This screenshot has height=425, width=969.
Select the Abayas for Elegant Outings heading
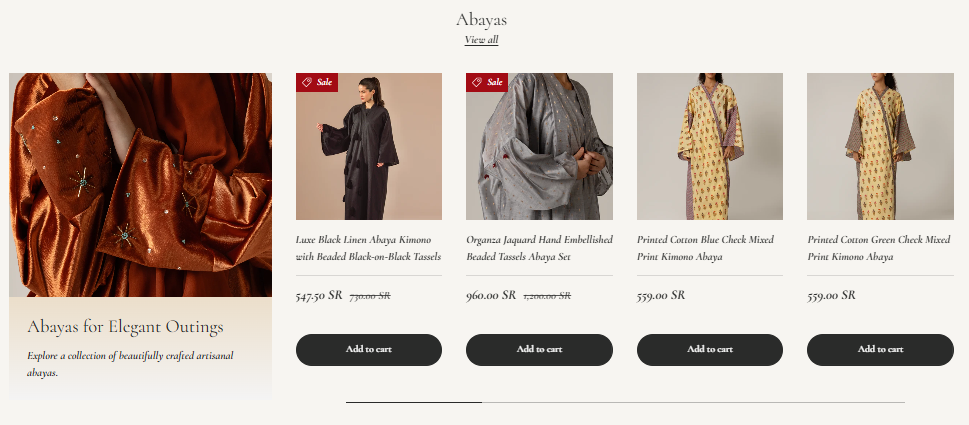125,327
